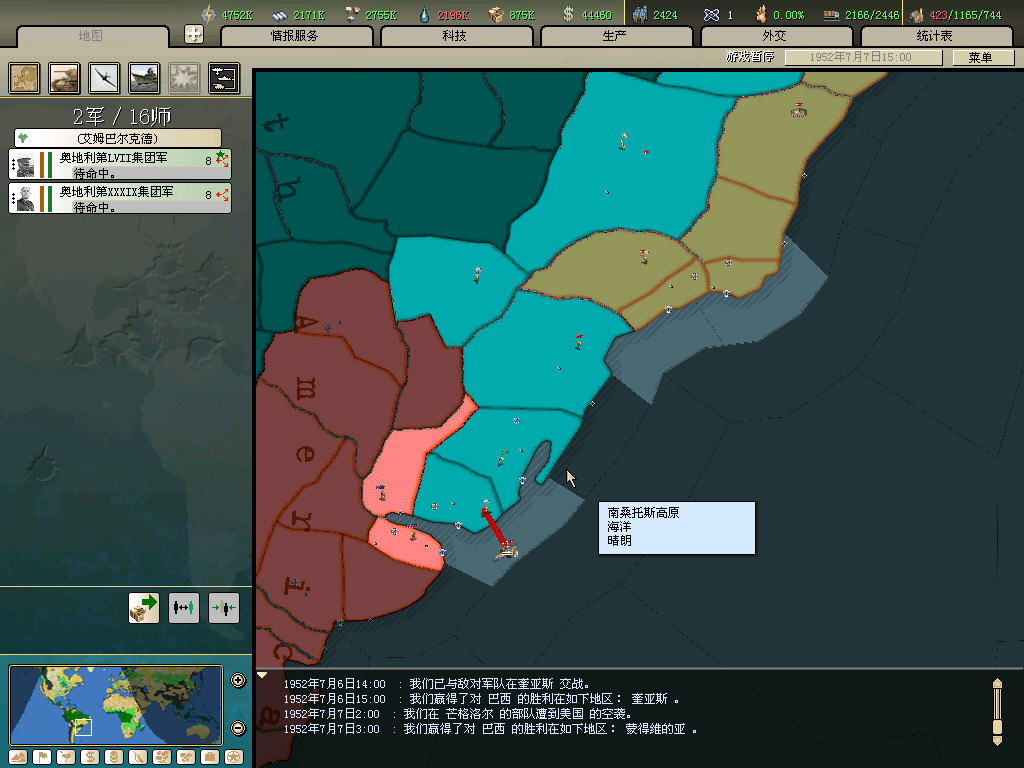The image size is (1024, 768).
Task: Click the commander portrait of 奥地利第XXXIX集团军
Action: point(25,199)
